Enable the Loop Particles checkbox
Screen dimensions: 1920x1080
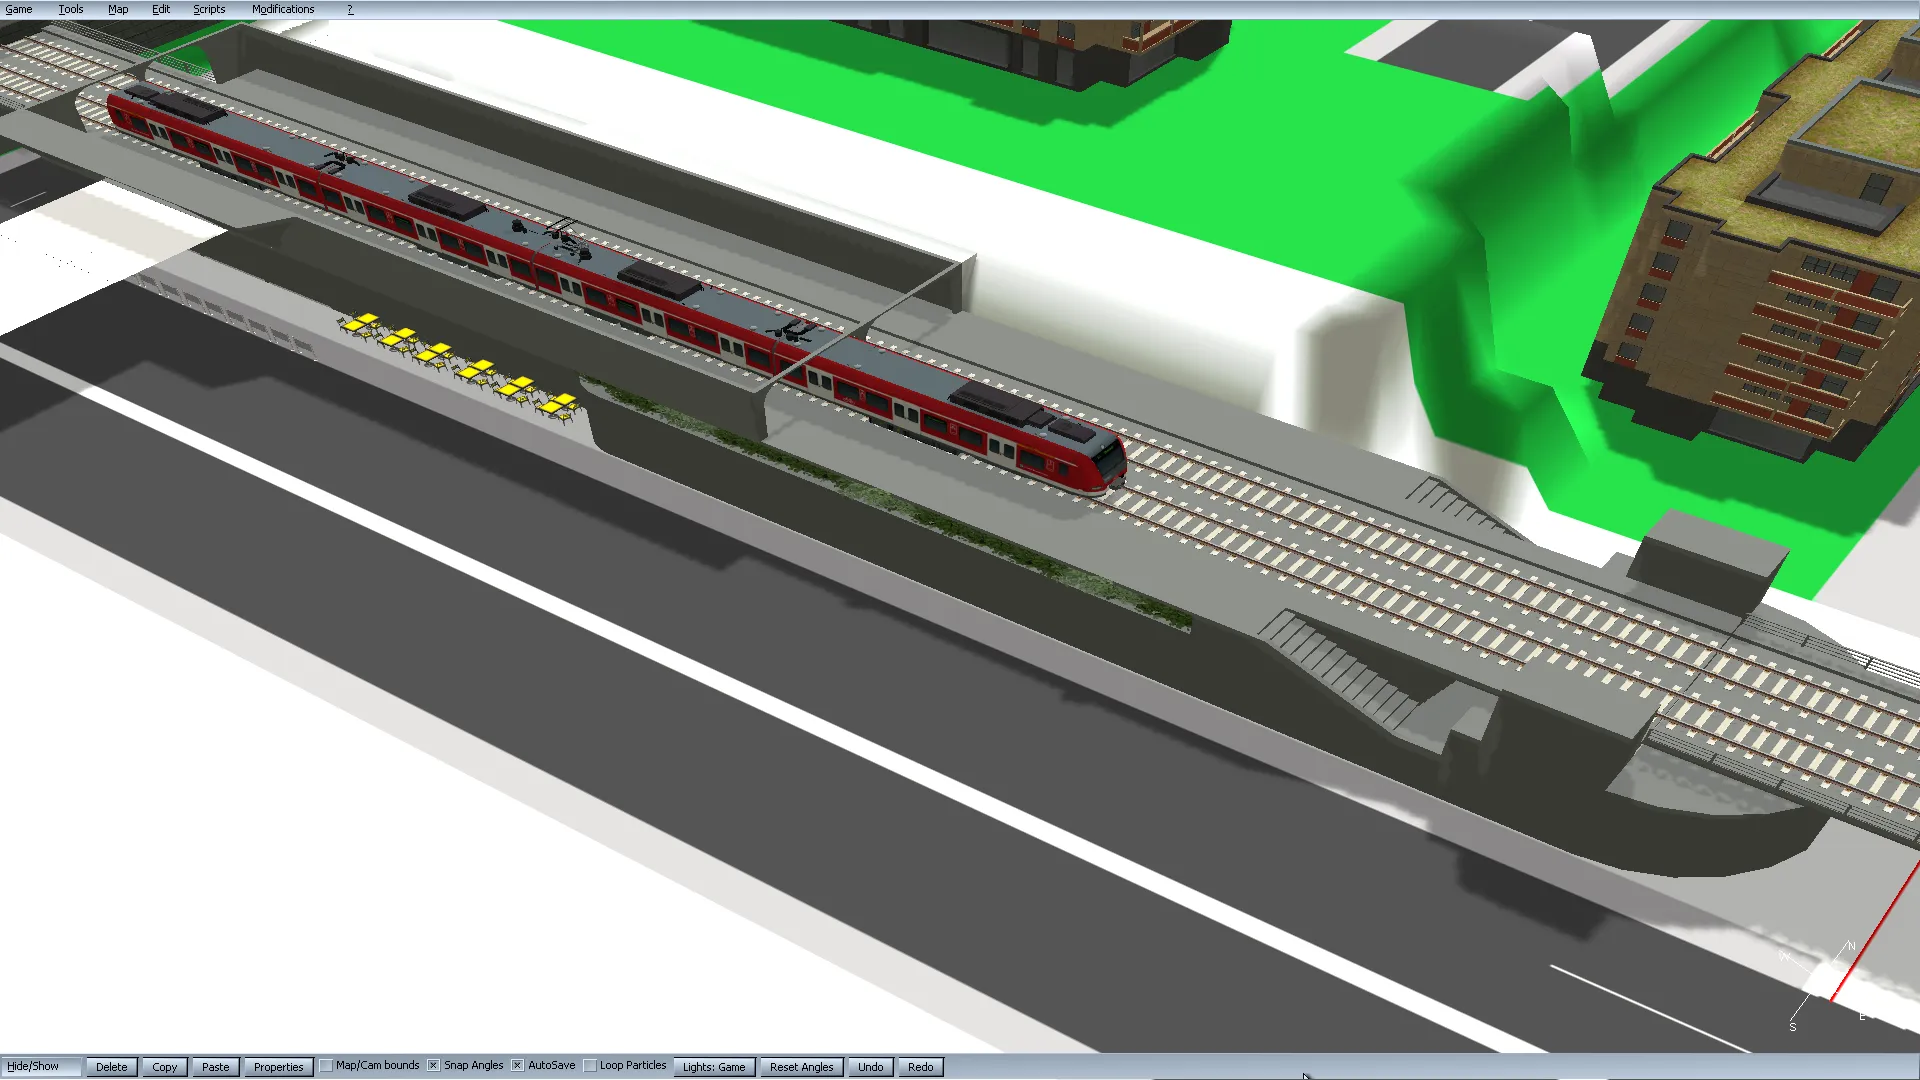click(x=590, y=1066)
